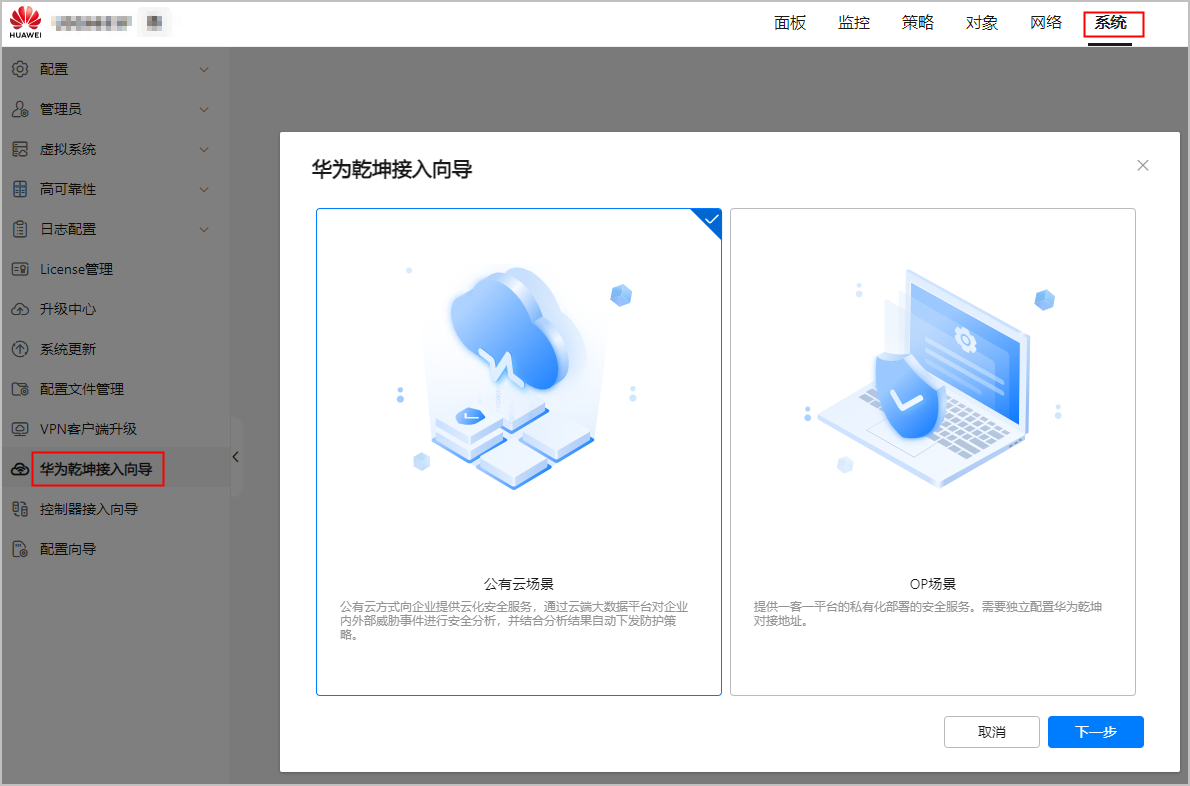The height and width of the screenshot is (786, 1190).
Task: Expand the 高可靠性 menu chevron
Action: pos(204,190)
